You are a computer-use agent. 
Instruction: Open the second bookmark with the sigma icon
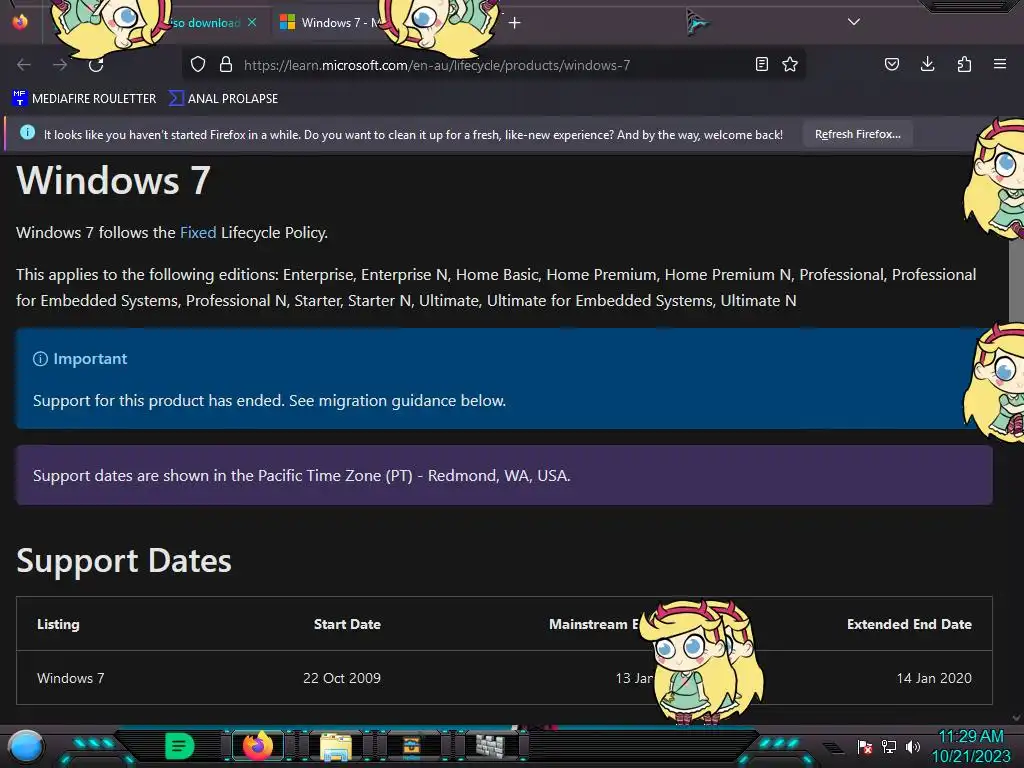point(223,99)
